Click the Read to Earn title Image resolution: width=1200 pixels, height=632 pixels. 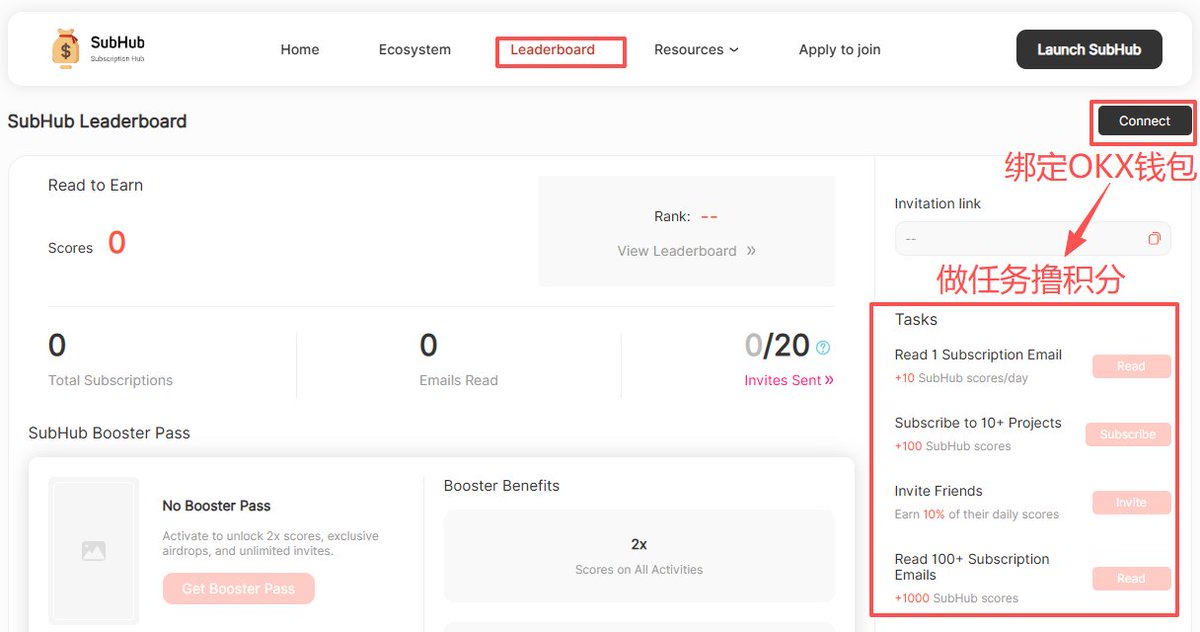[95, 185]
